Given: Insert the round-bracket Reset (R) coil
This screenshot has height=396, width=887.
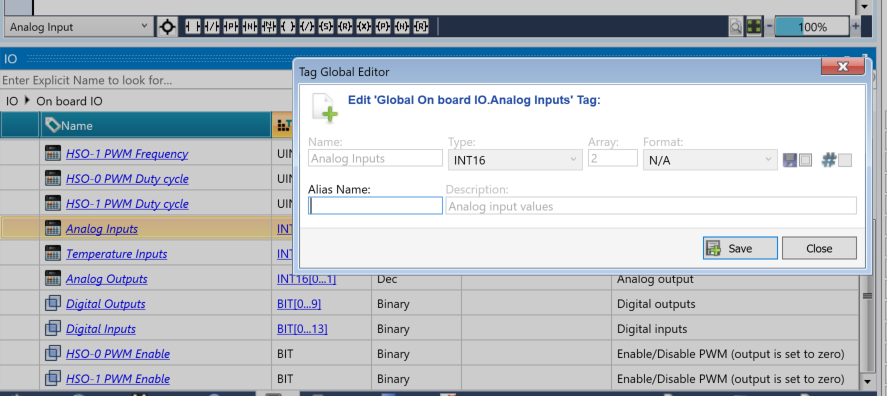Looking at the screenshot, I should click(x=345, y=26).
